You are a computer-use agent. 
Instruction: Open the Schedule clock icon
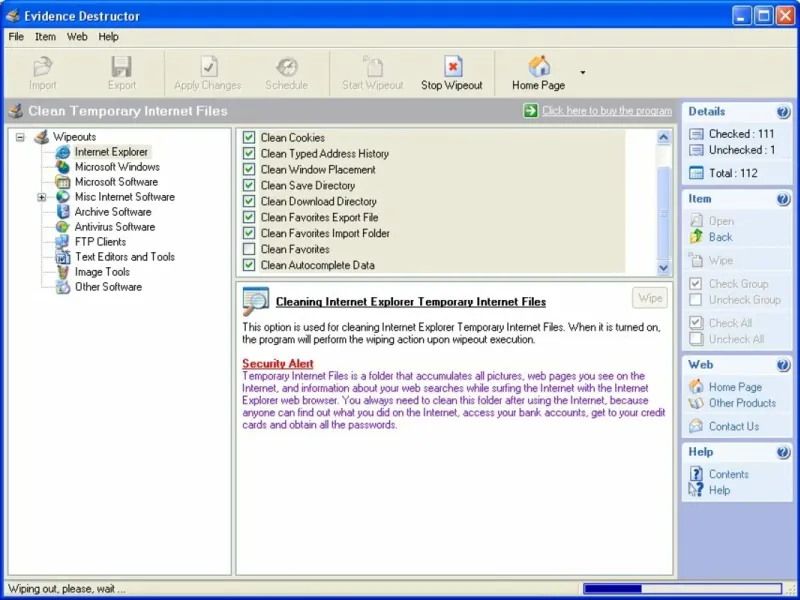(287, 67)
